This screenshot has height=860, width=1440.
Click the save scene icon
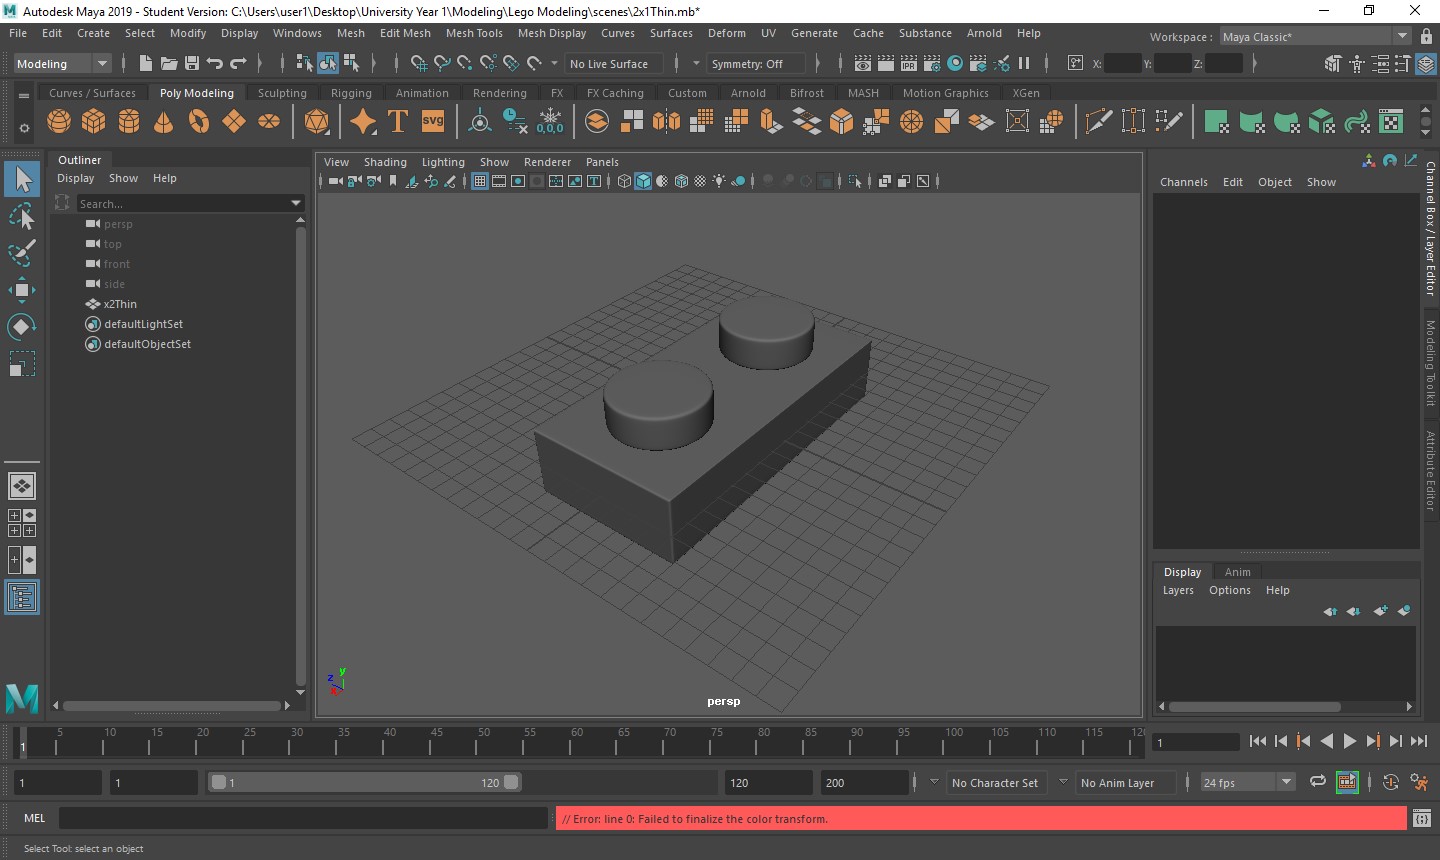(192, 64)
